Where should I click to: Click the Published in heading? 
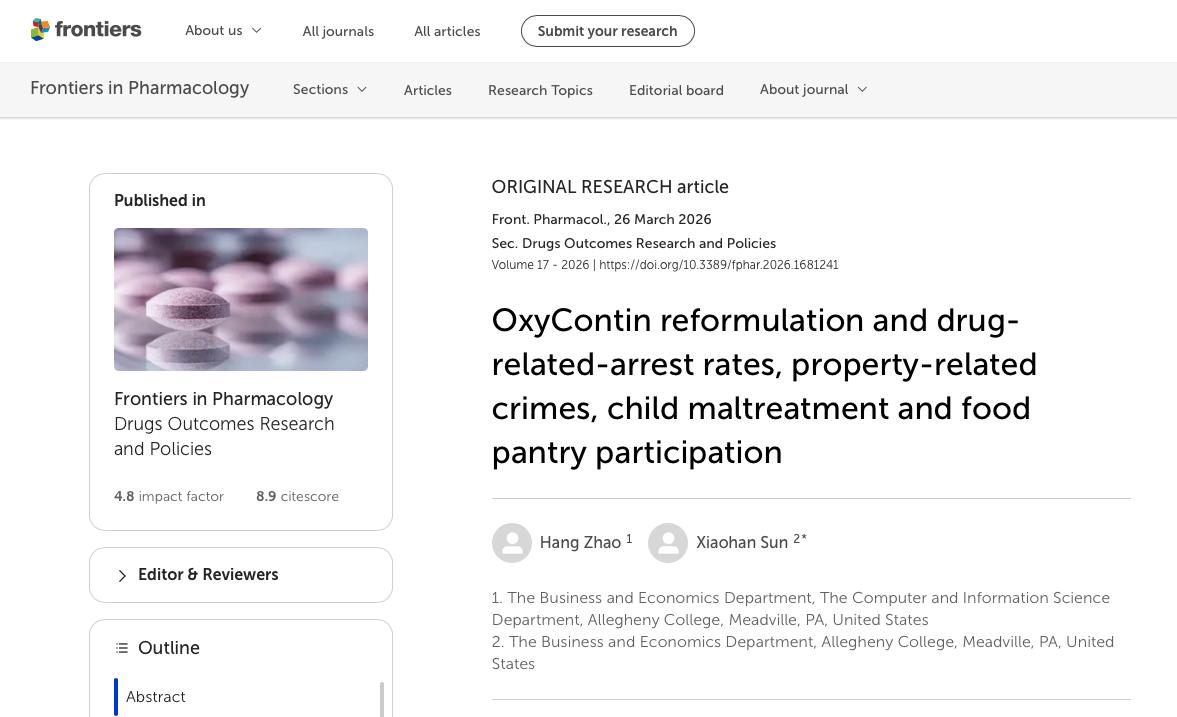coord(160,200)
